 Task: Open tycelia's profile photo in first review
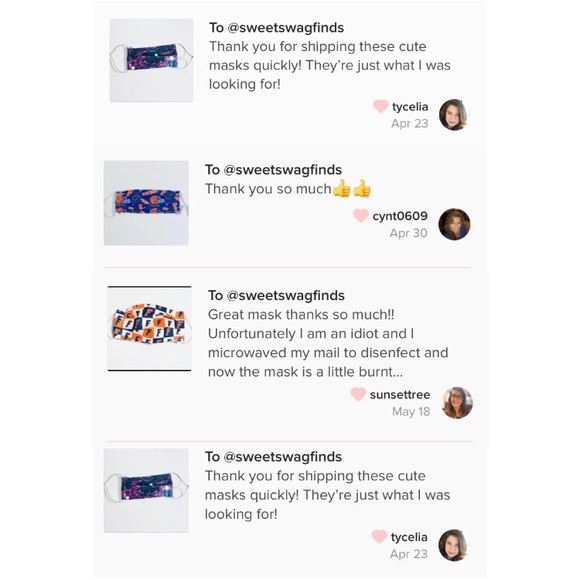pyautogui.click(x=454, y=115)
